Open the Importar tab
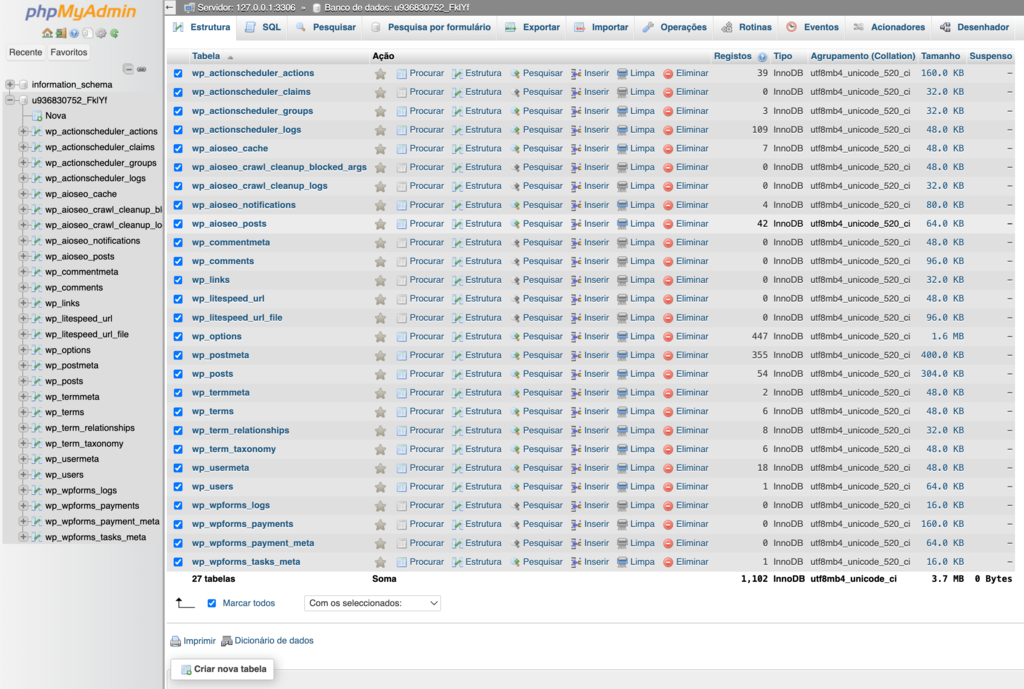Viewport: 1024px width, 689px height. (x=601, y=27)
